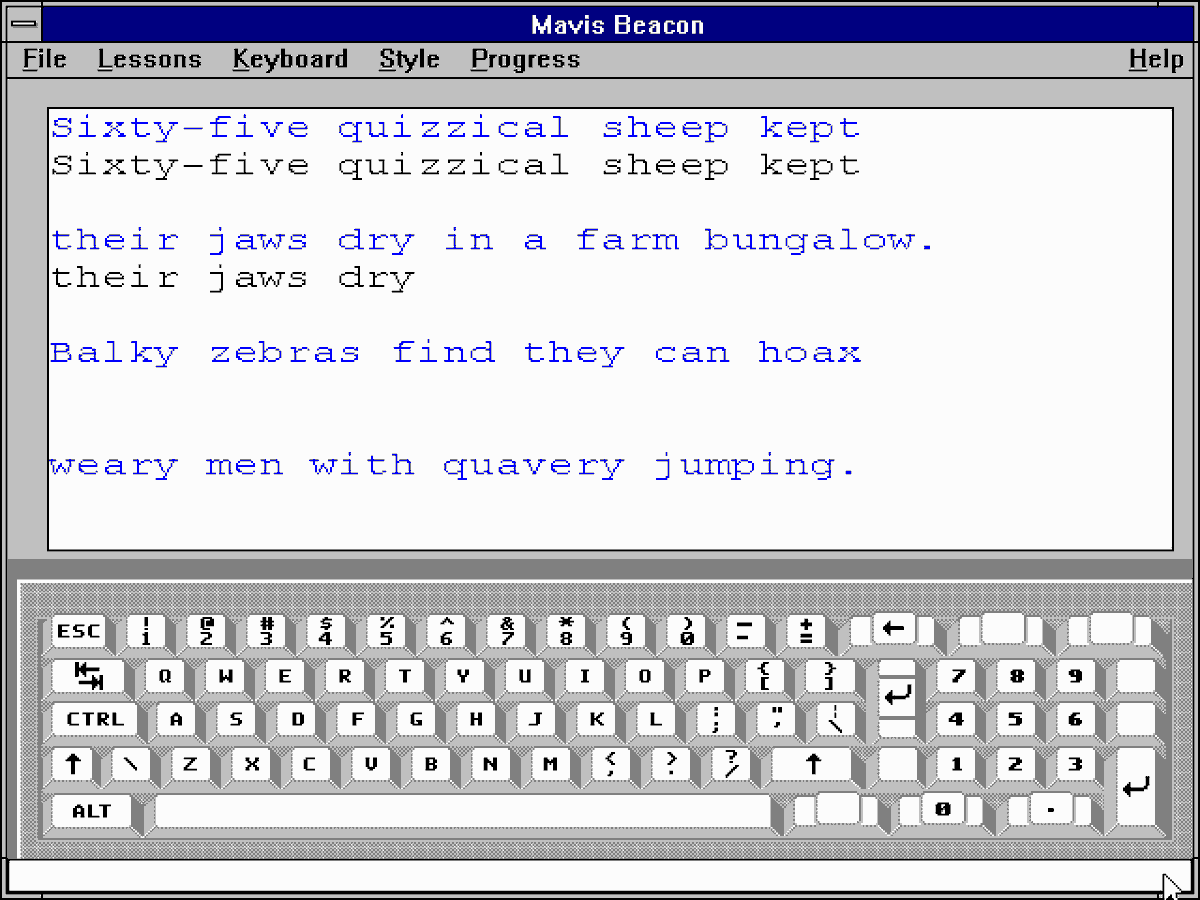
Task: Click the 4 and dollar sign key
Action: tap(326, 631)
